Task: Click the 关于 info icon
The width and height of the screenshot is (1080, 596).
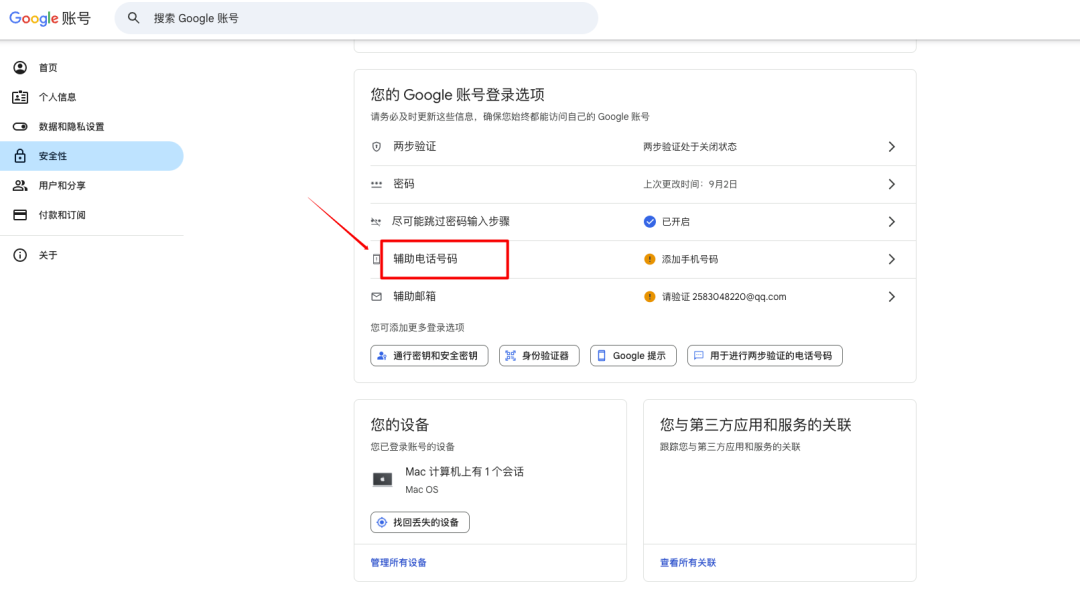Action: 20,255
